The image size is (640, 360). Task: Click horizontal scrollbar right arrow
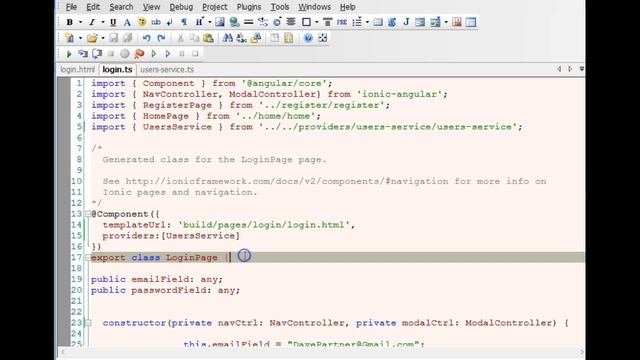point(581,352)
